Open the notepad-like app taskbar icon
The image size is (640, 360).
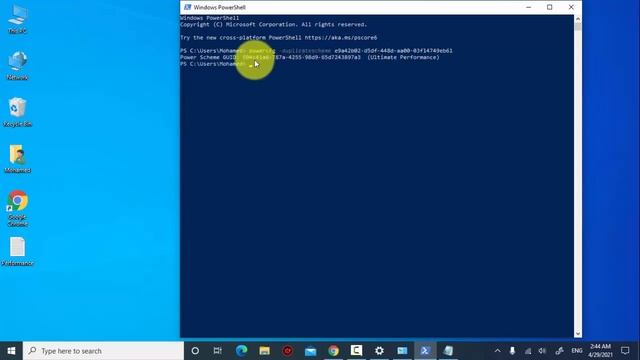point(448,351)
